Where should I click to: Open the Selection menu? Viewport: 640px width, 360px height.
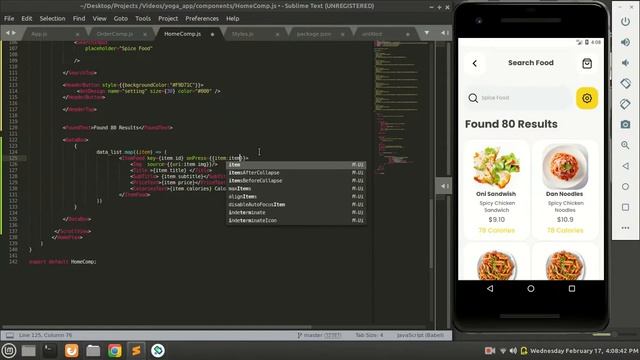52,18
